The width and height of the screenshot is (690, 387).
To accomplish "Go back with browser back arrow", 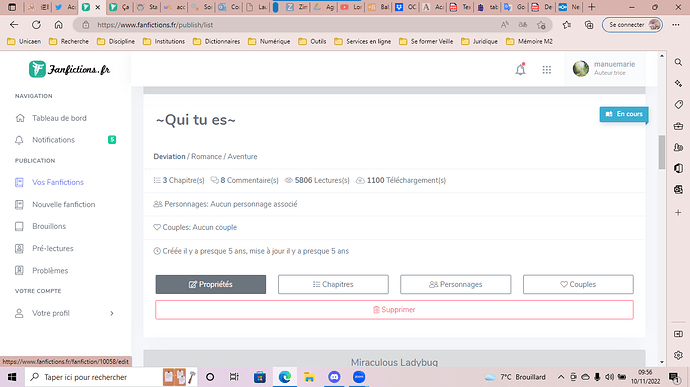I will (14, 25).
